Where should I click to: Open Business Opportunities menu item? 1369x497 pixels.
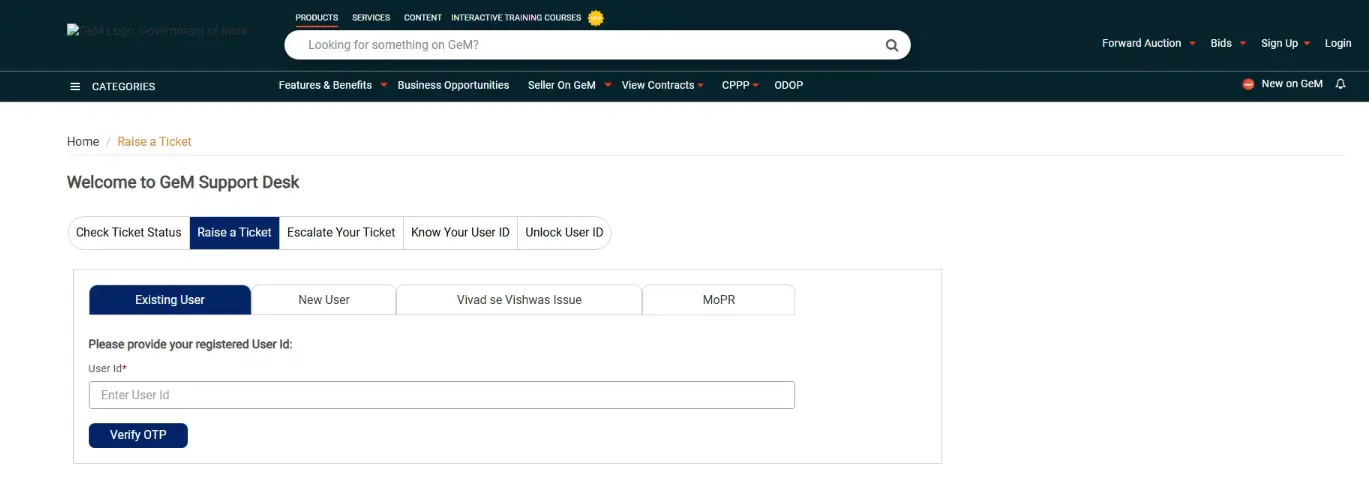tap(453, 85)
